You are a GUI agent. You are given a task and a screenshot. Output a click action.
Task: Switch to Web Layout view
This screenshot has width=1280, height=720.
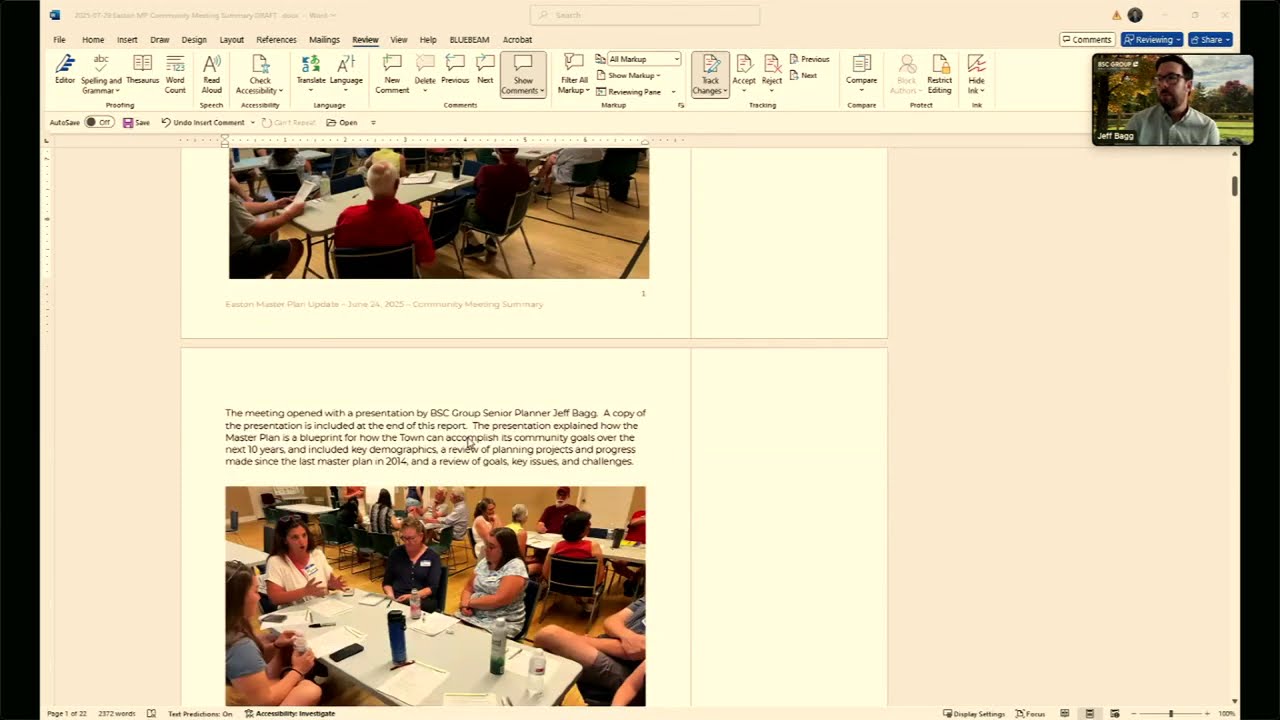point(1114,713)
